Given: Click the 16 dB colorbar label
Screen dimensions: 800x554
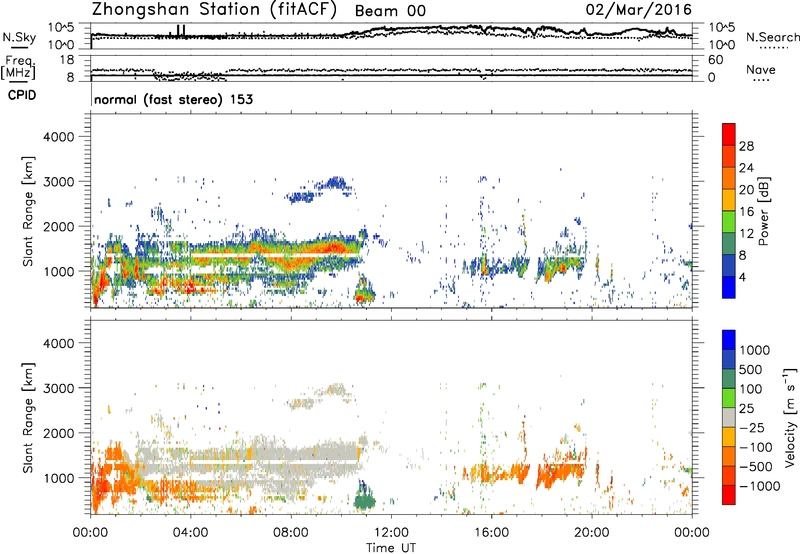Looking at the screenshot, I should (x=746, y=212).
